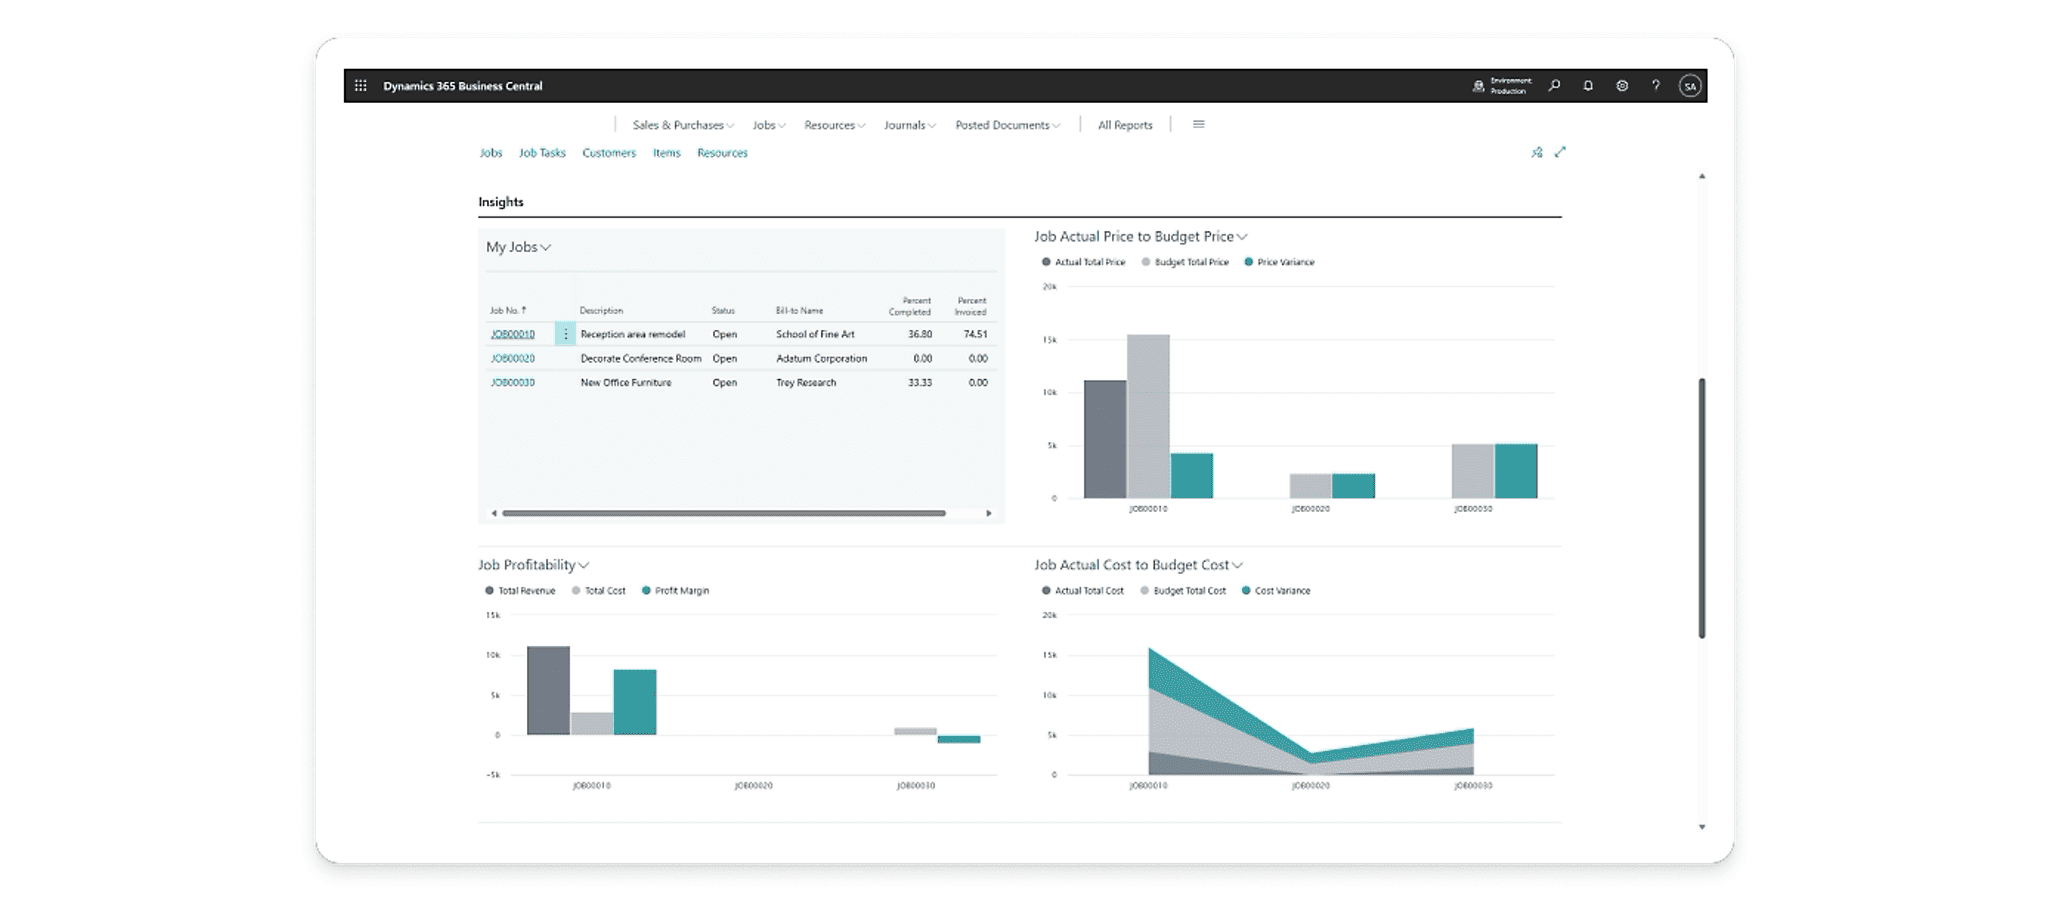Select the 74.51 percent invoiced value

pyautogui.click(x=975, y=334)
